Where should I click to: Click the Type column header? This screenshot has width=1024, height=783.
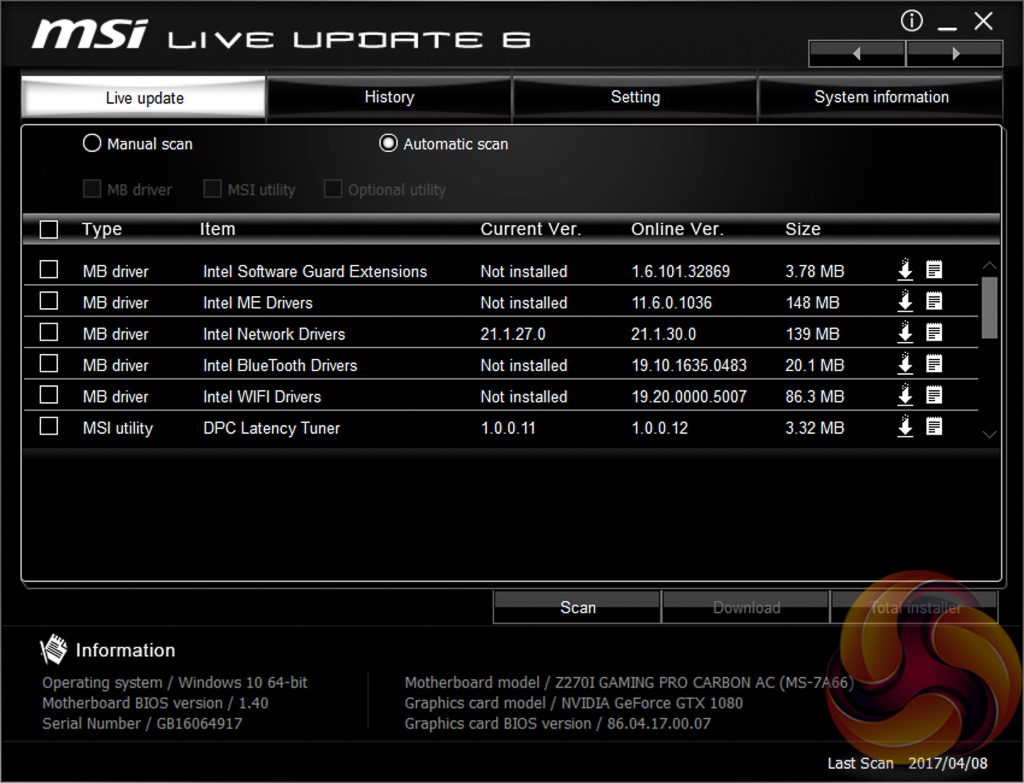(102, 229)
